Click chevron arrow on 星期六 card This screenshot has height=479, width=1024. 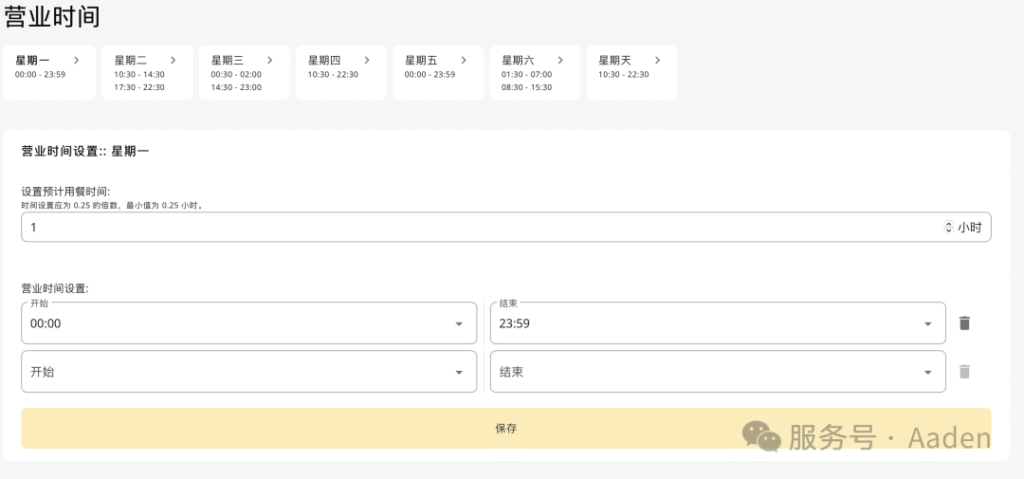pos(560,60)
